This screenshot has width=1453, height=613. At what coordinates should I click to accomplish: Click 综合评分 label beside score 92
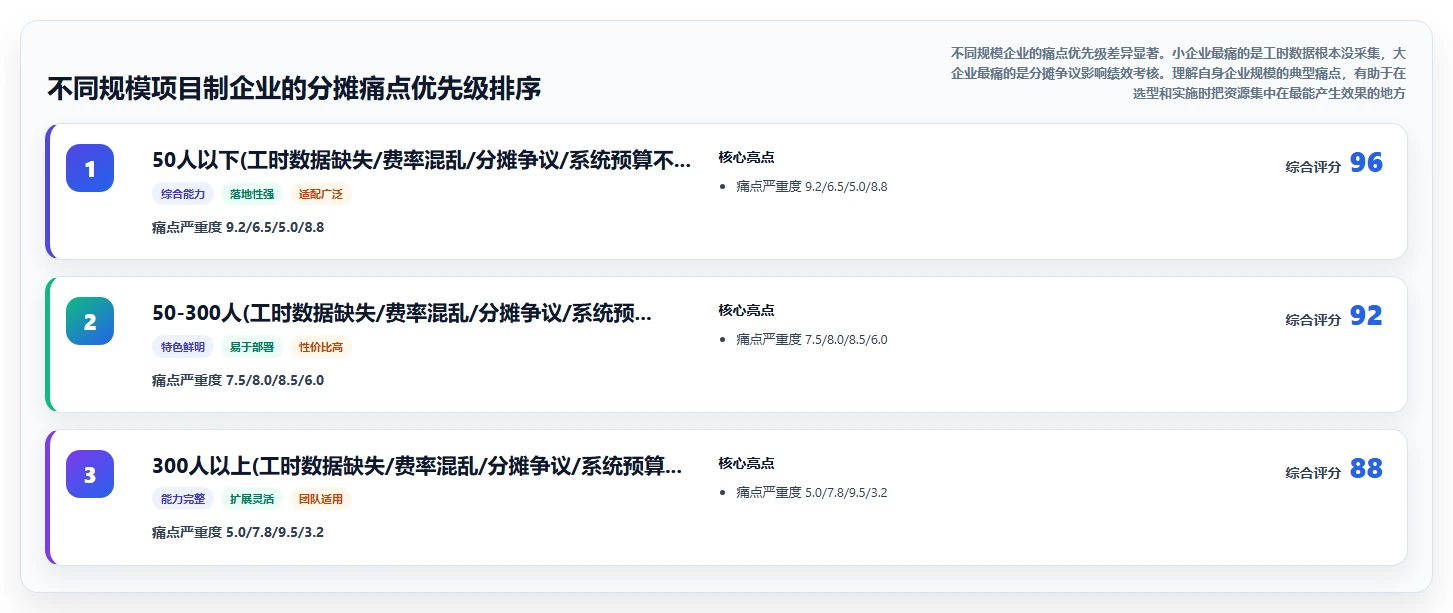tap(1313, 320)
